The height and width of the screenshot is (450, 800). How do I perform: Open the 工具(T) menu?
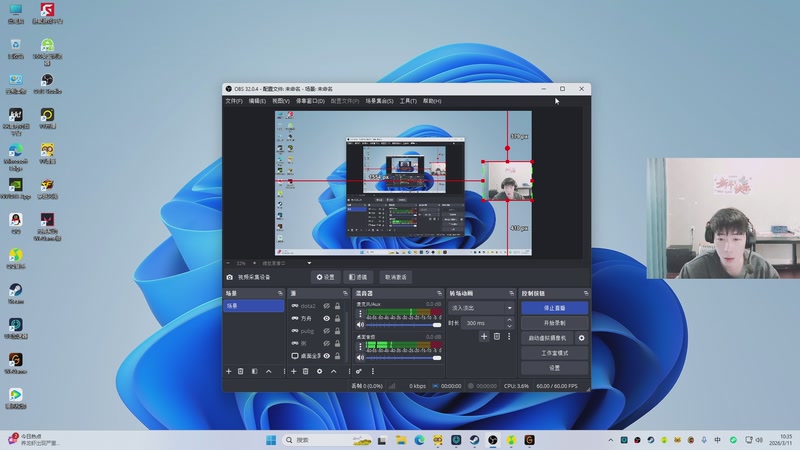408,101
